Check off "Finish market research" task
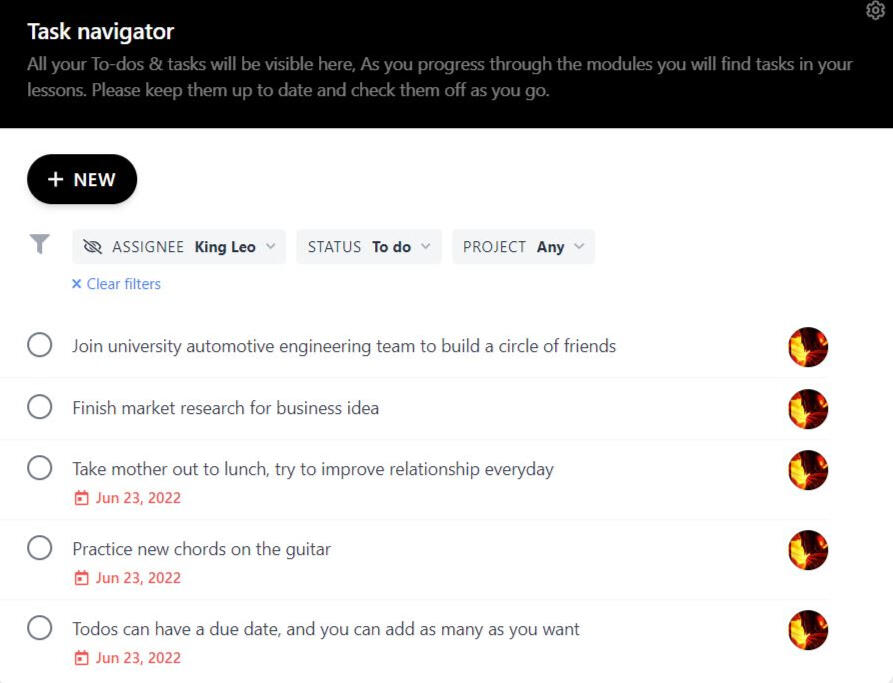 [x=40, y=408]
